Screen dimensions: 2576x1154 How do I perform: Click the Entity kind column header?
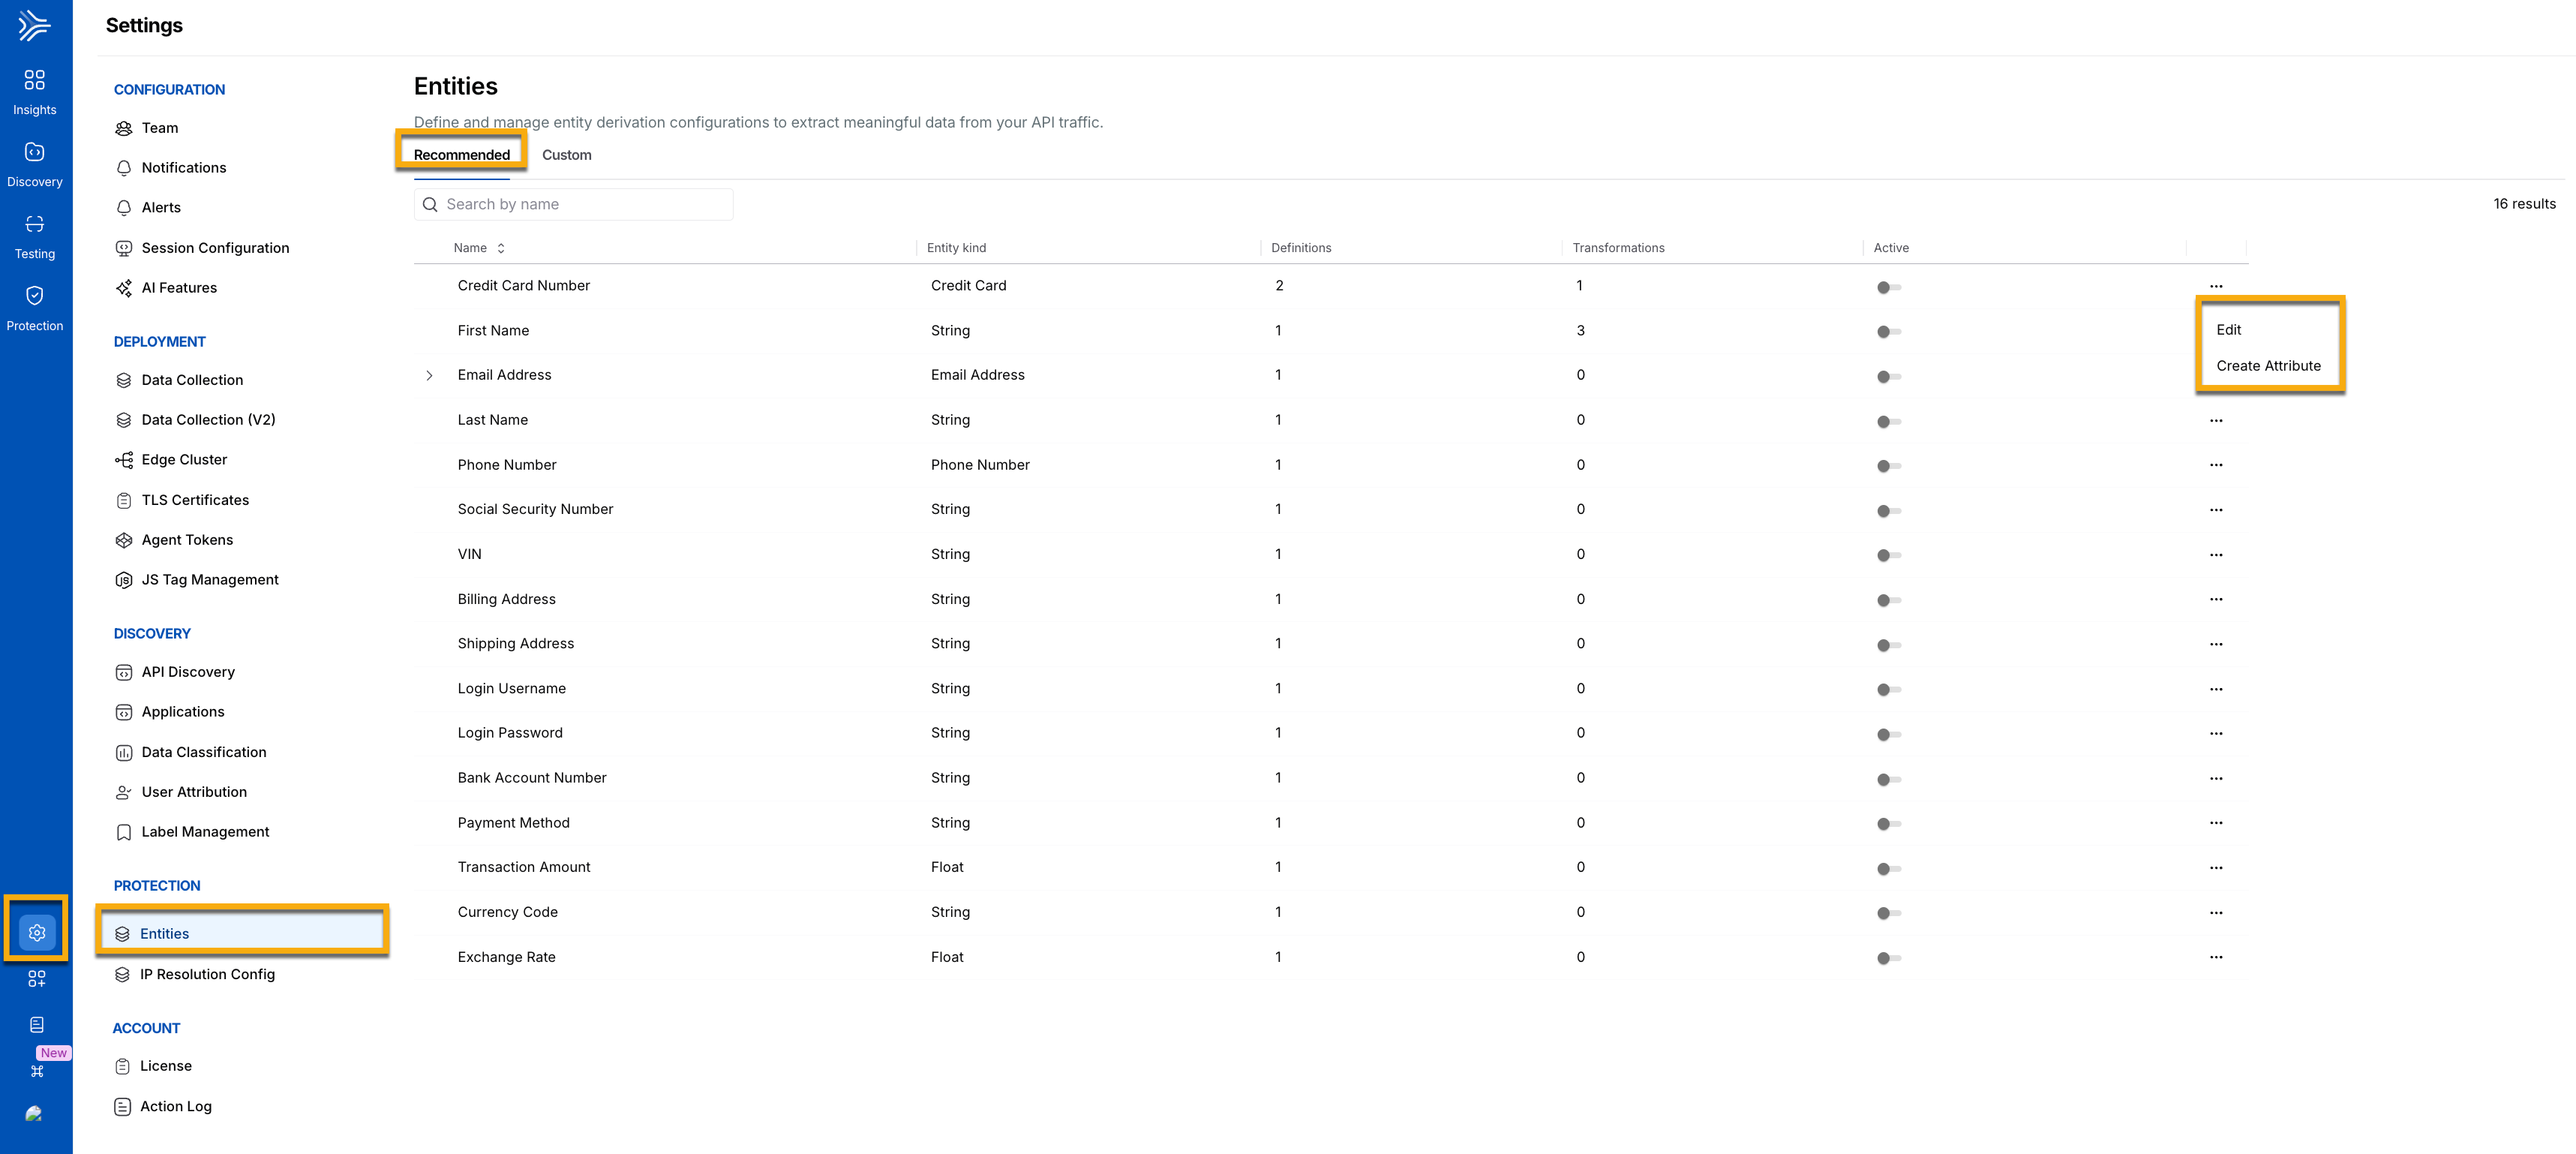pyautogui.click(x=956, y=248)
